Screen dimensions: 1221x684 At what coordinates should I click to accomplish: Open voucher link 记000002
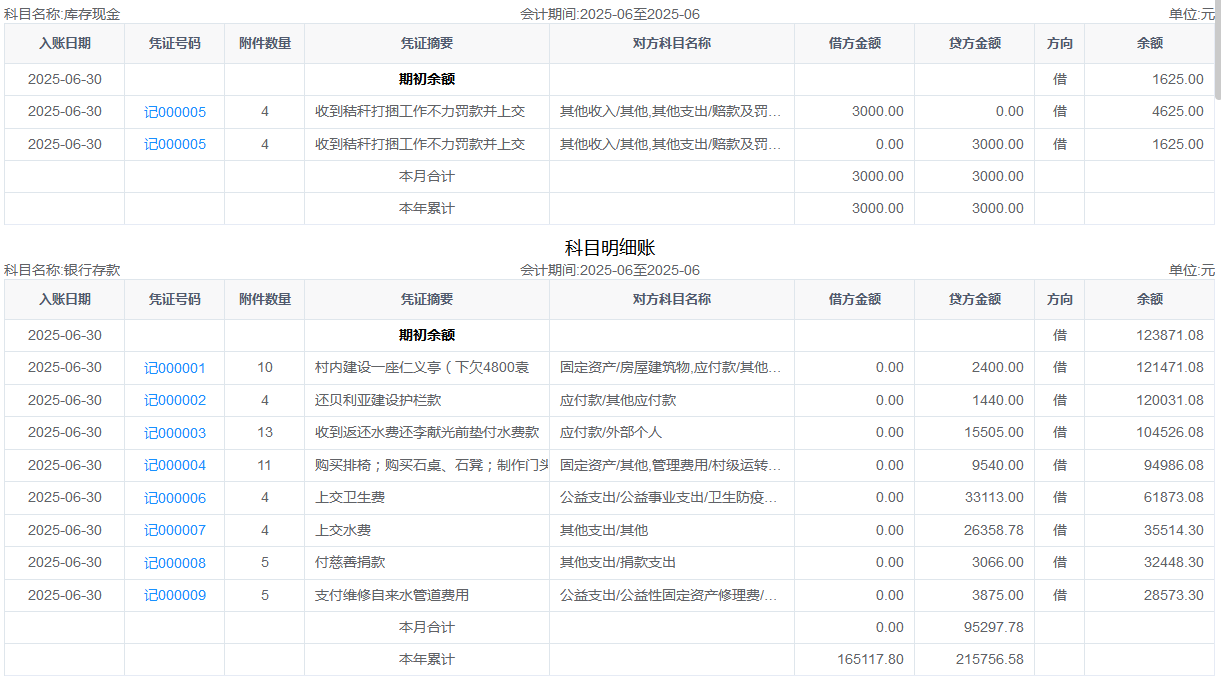pos(174,400)
